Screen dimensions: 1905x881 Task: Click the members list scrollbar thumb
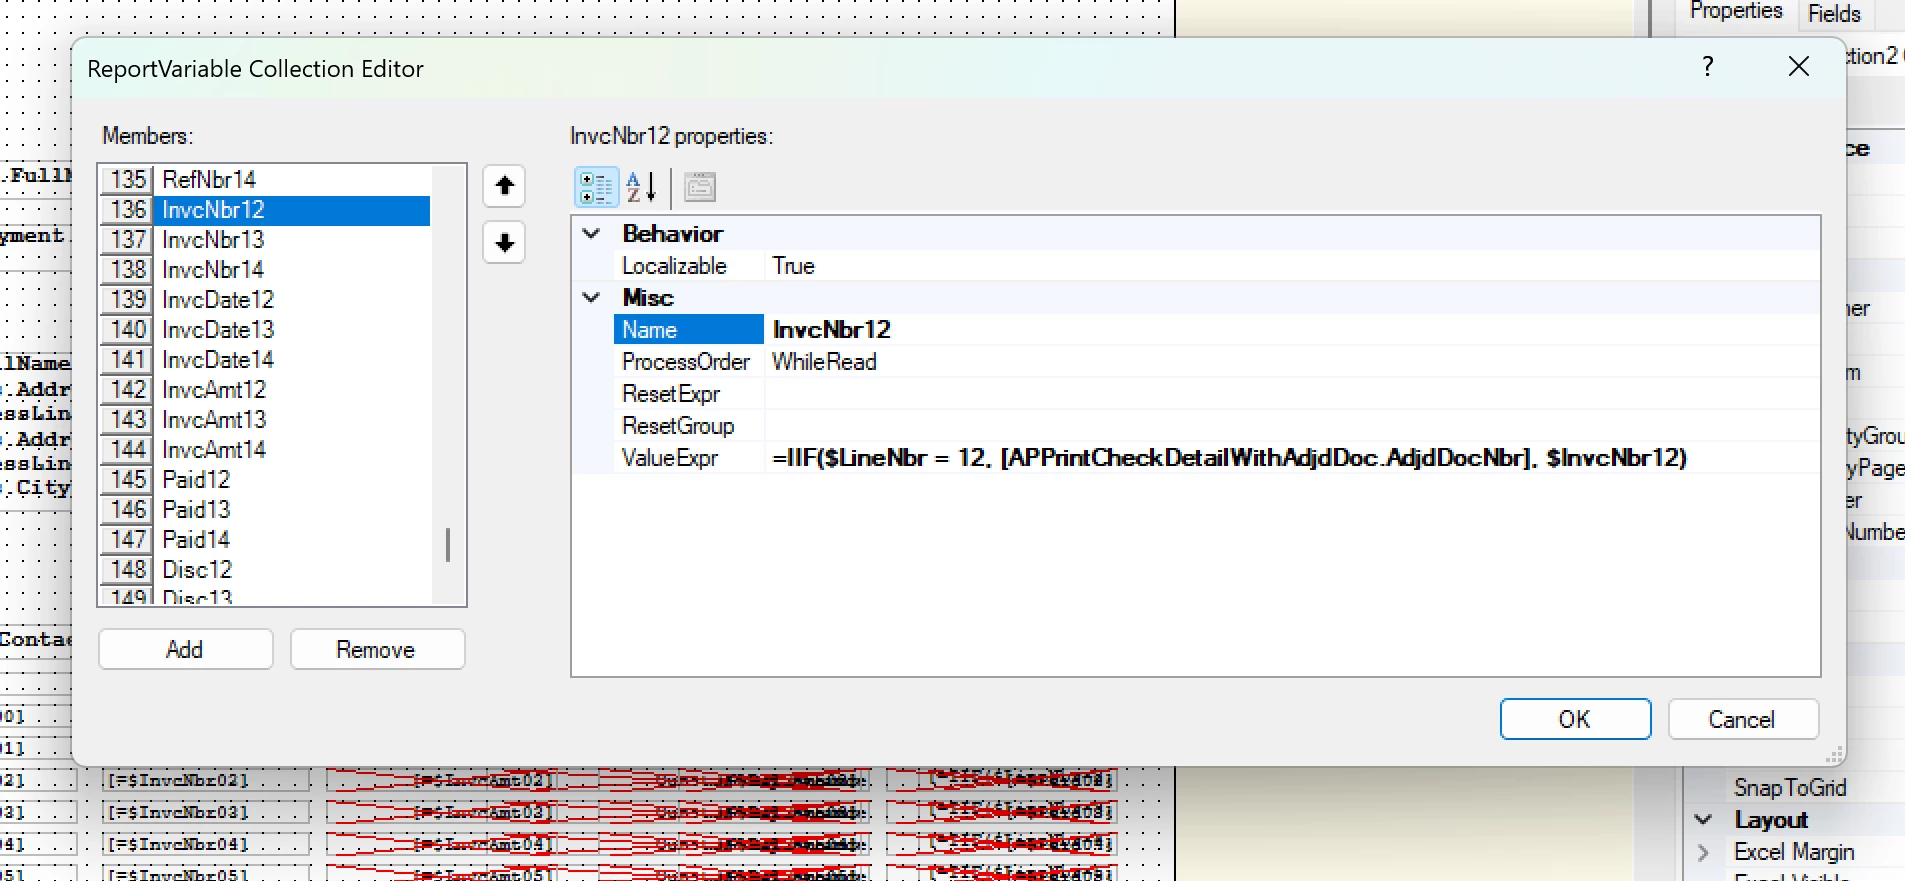tap(447, 546)
